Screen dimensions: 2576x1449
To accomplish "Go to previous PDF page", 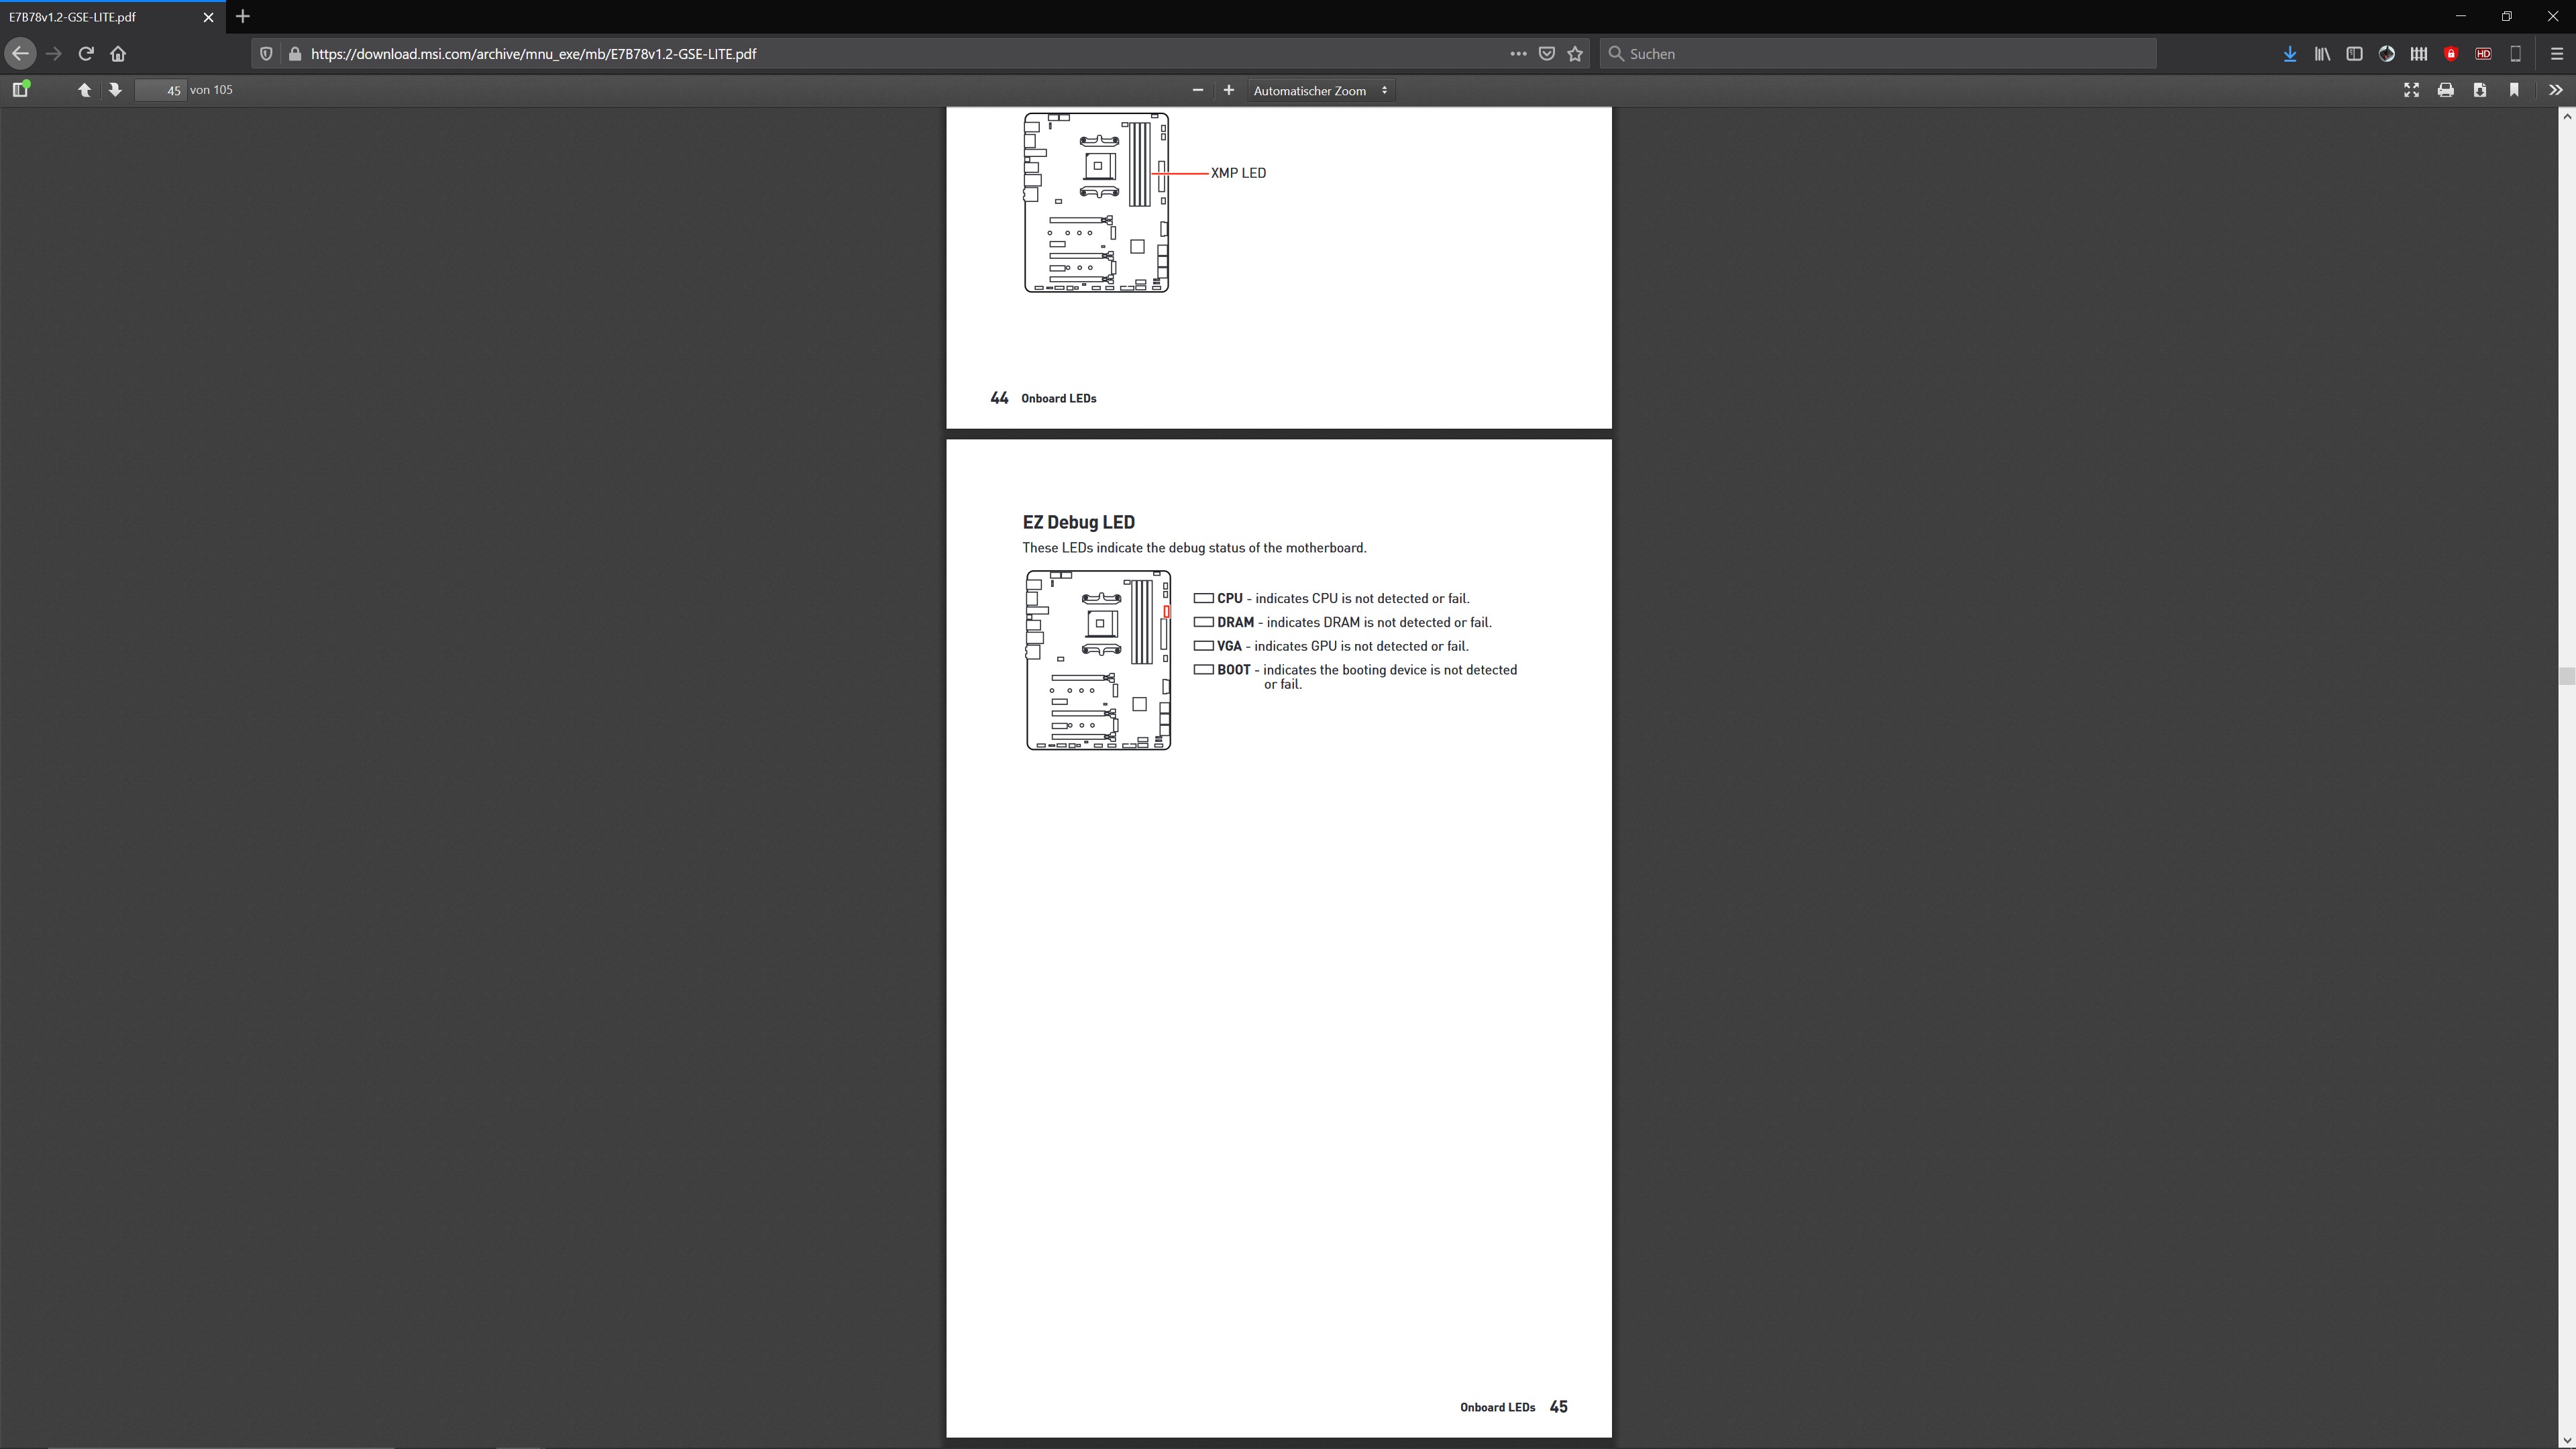I will [x=84, y=90].
